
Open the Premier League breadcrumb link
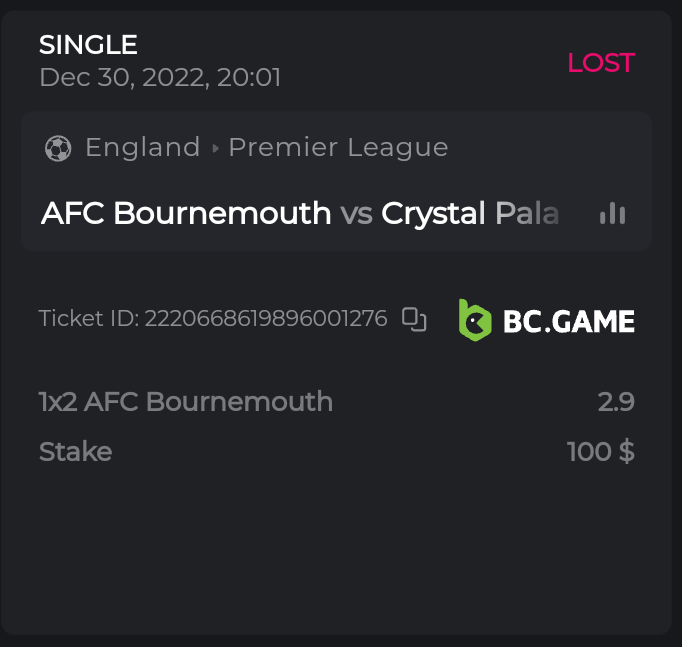pos(338,148)
